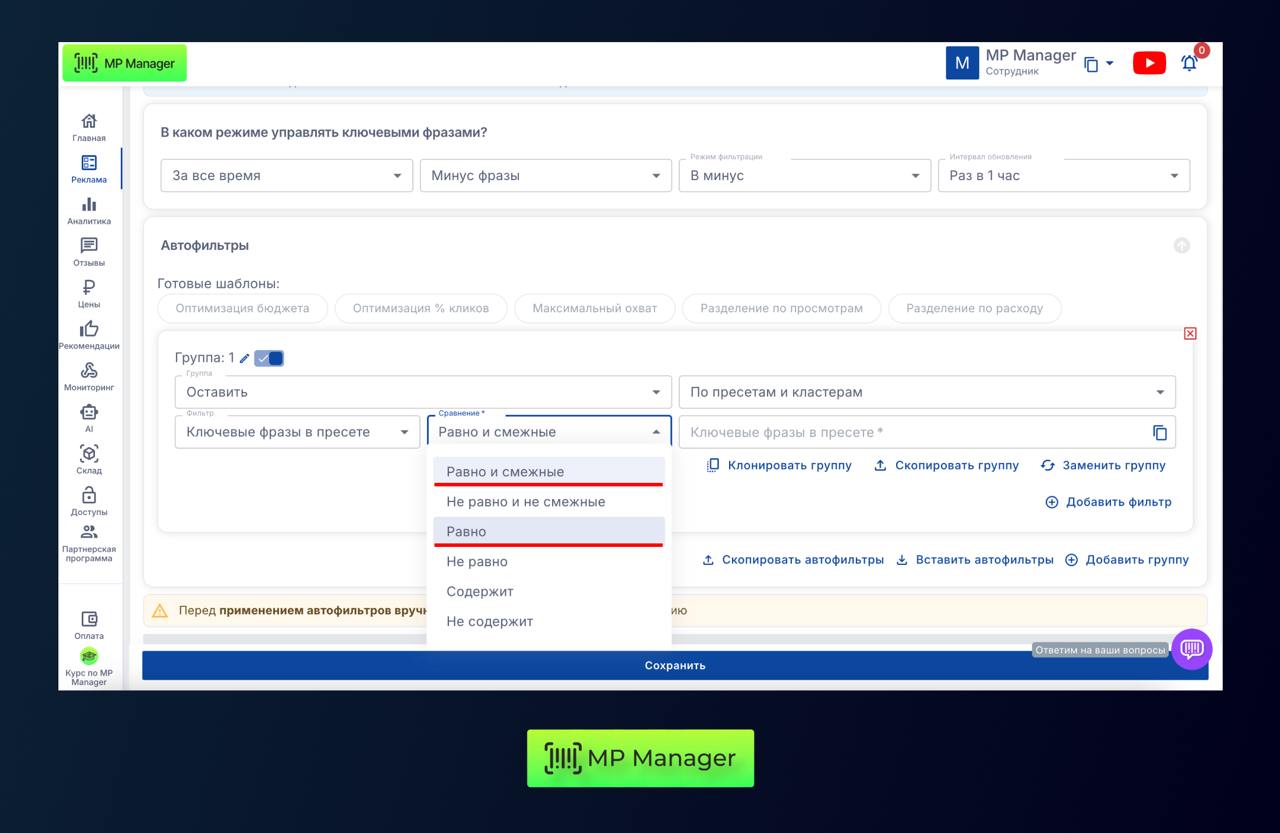The image size is (1280, 833).
Task: Open the YouTube icon in header
Action: point(1148,63)
